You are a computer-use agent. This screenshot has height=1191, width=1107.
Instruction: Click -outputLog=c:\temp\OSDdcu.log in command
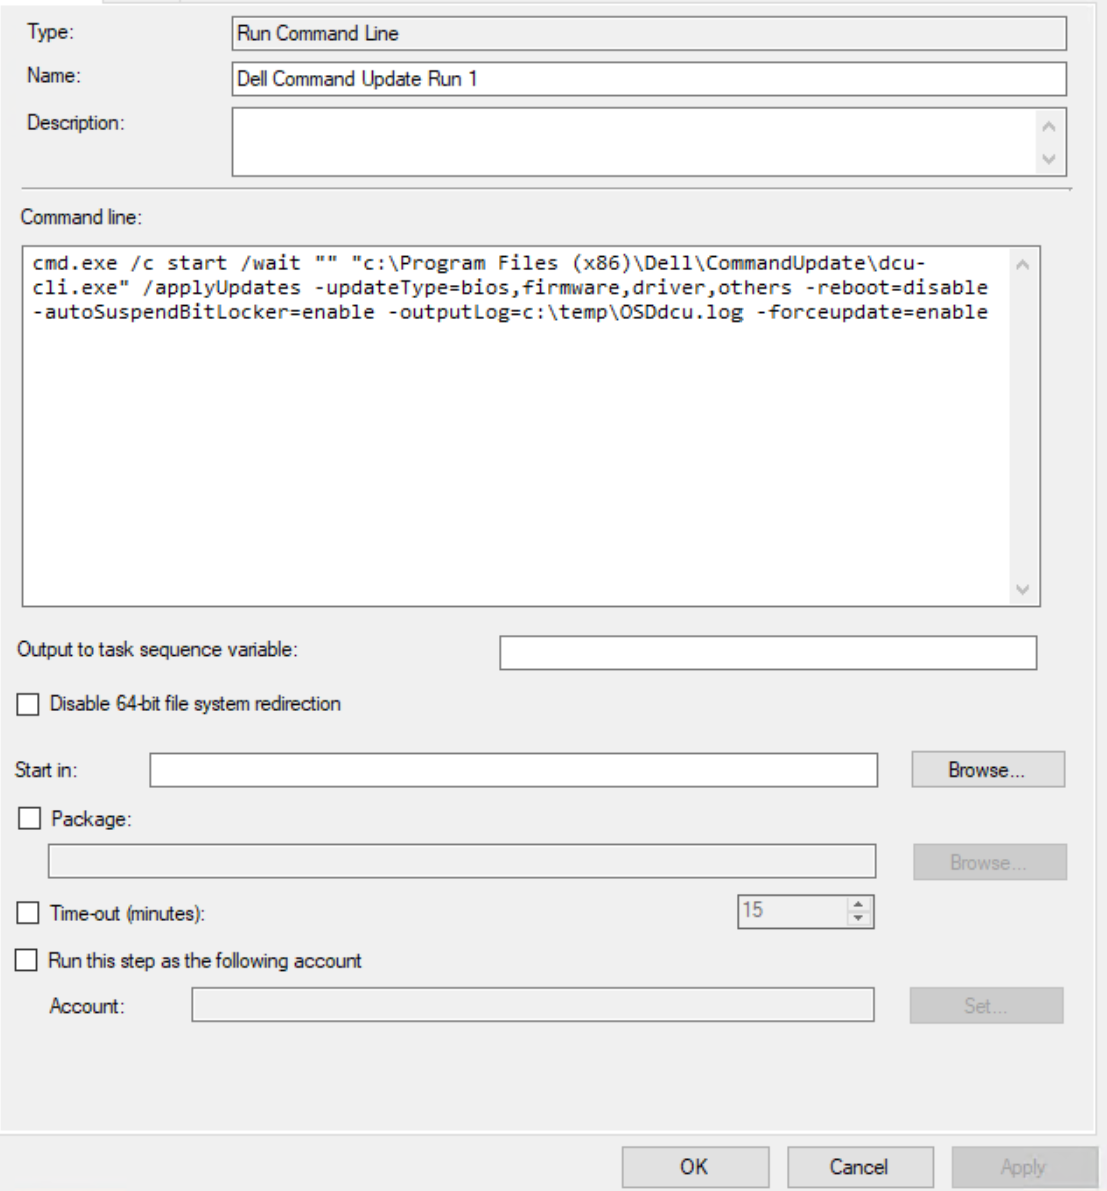pos(565,312)
